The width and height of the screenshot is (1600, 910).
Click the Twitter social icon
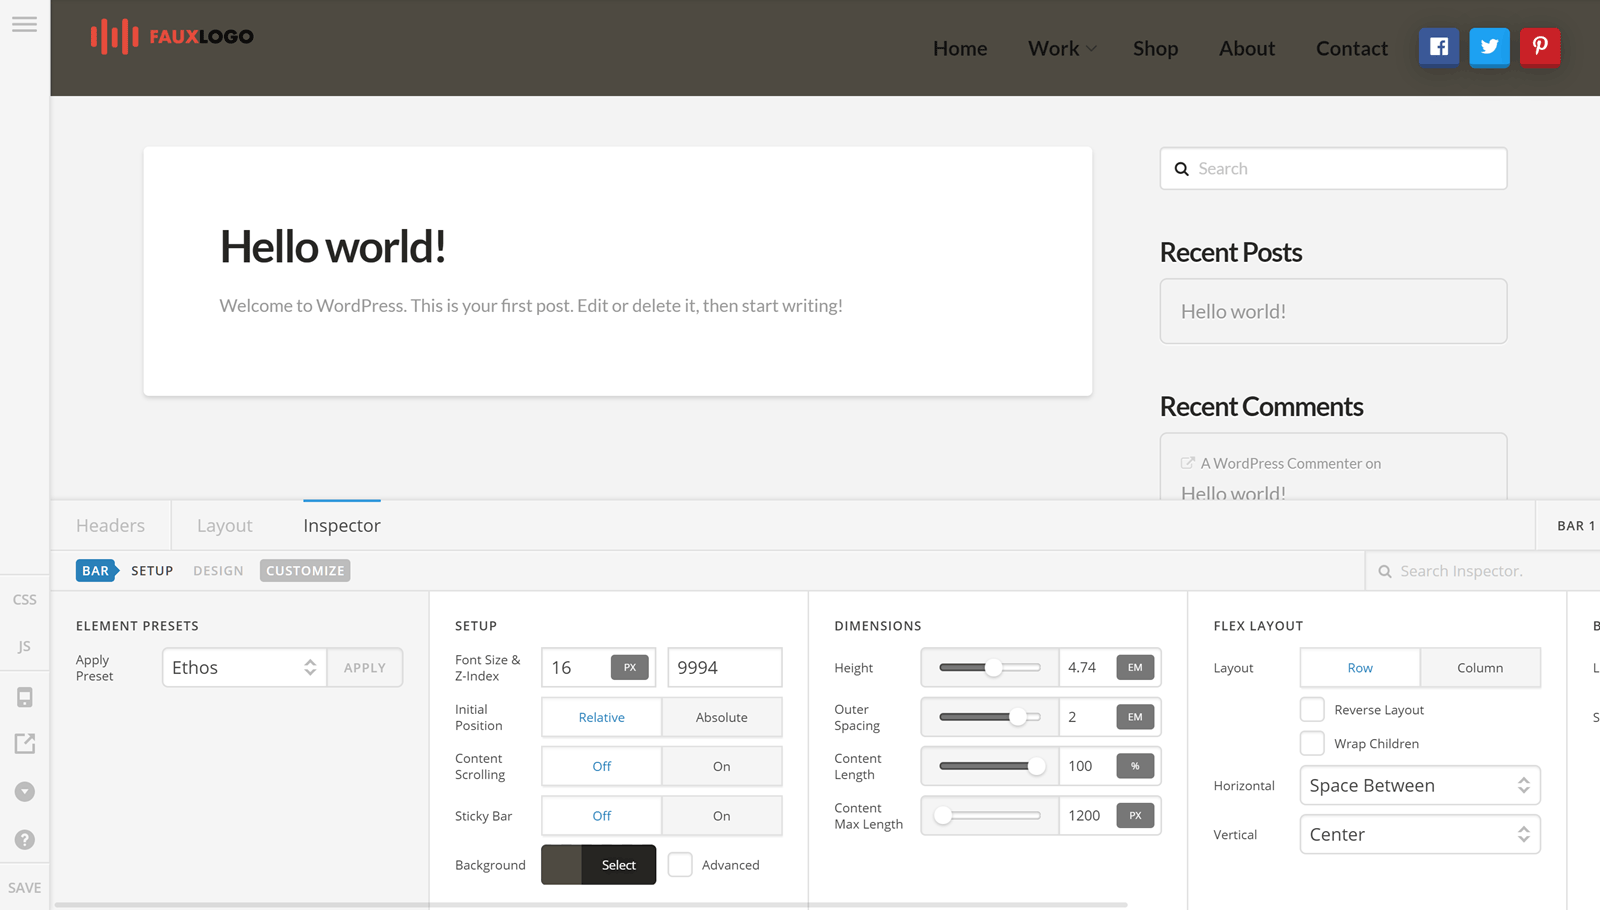point(1489,47)
